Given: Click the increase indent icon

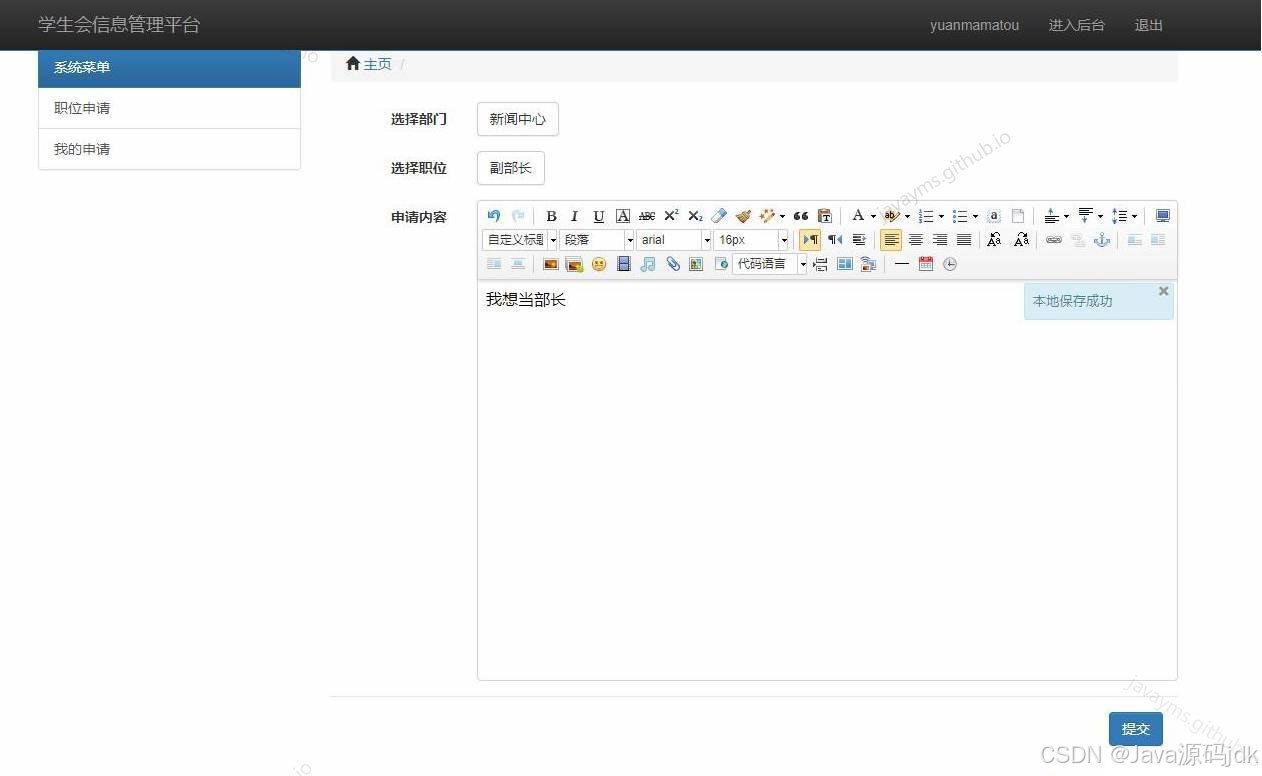Looking at the screenshot, I should (859, 240).
